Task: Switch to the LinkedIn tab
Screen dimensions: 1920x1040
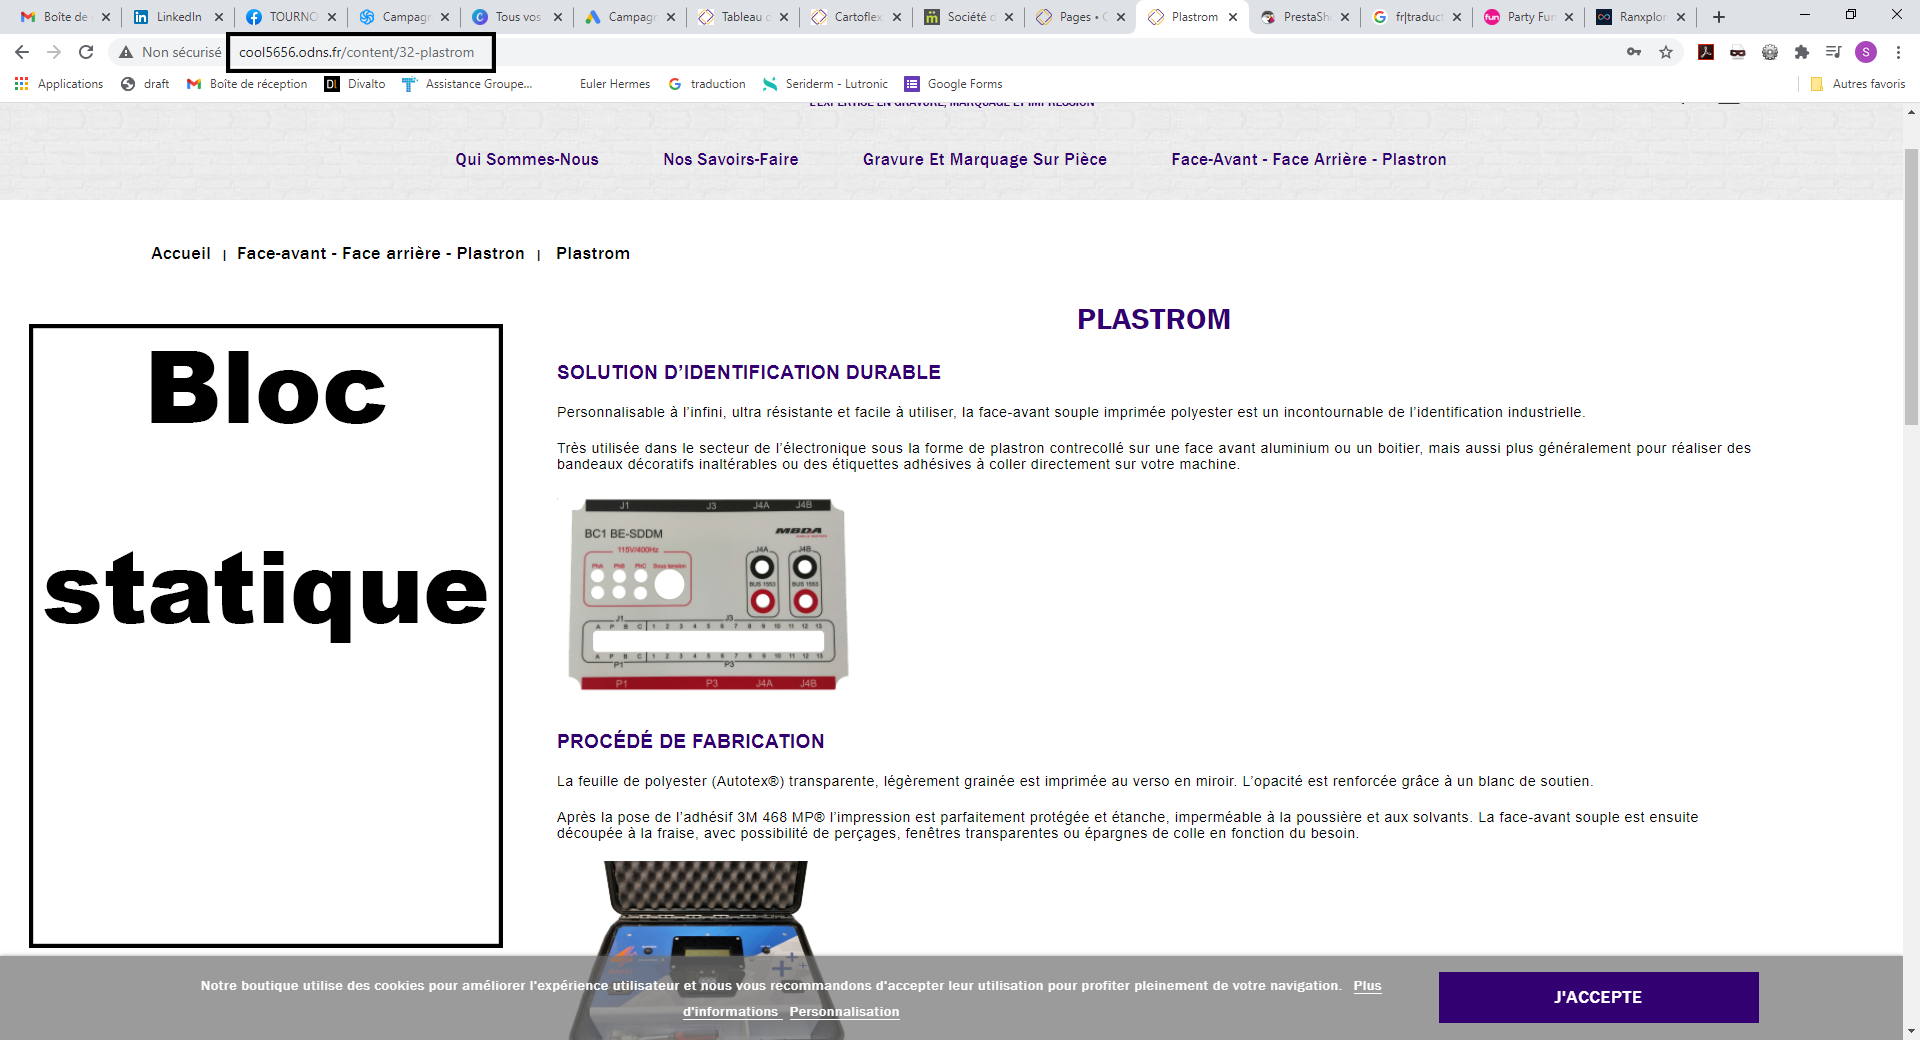Action: [x=178, y=17]
